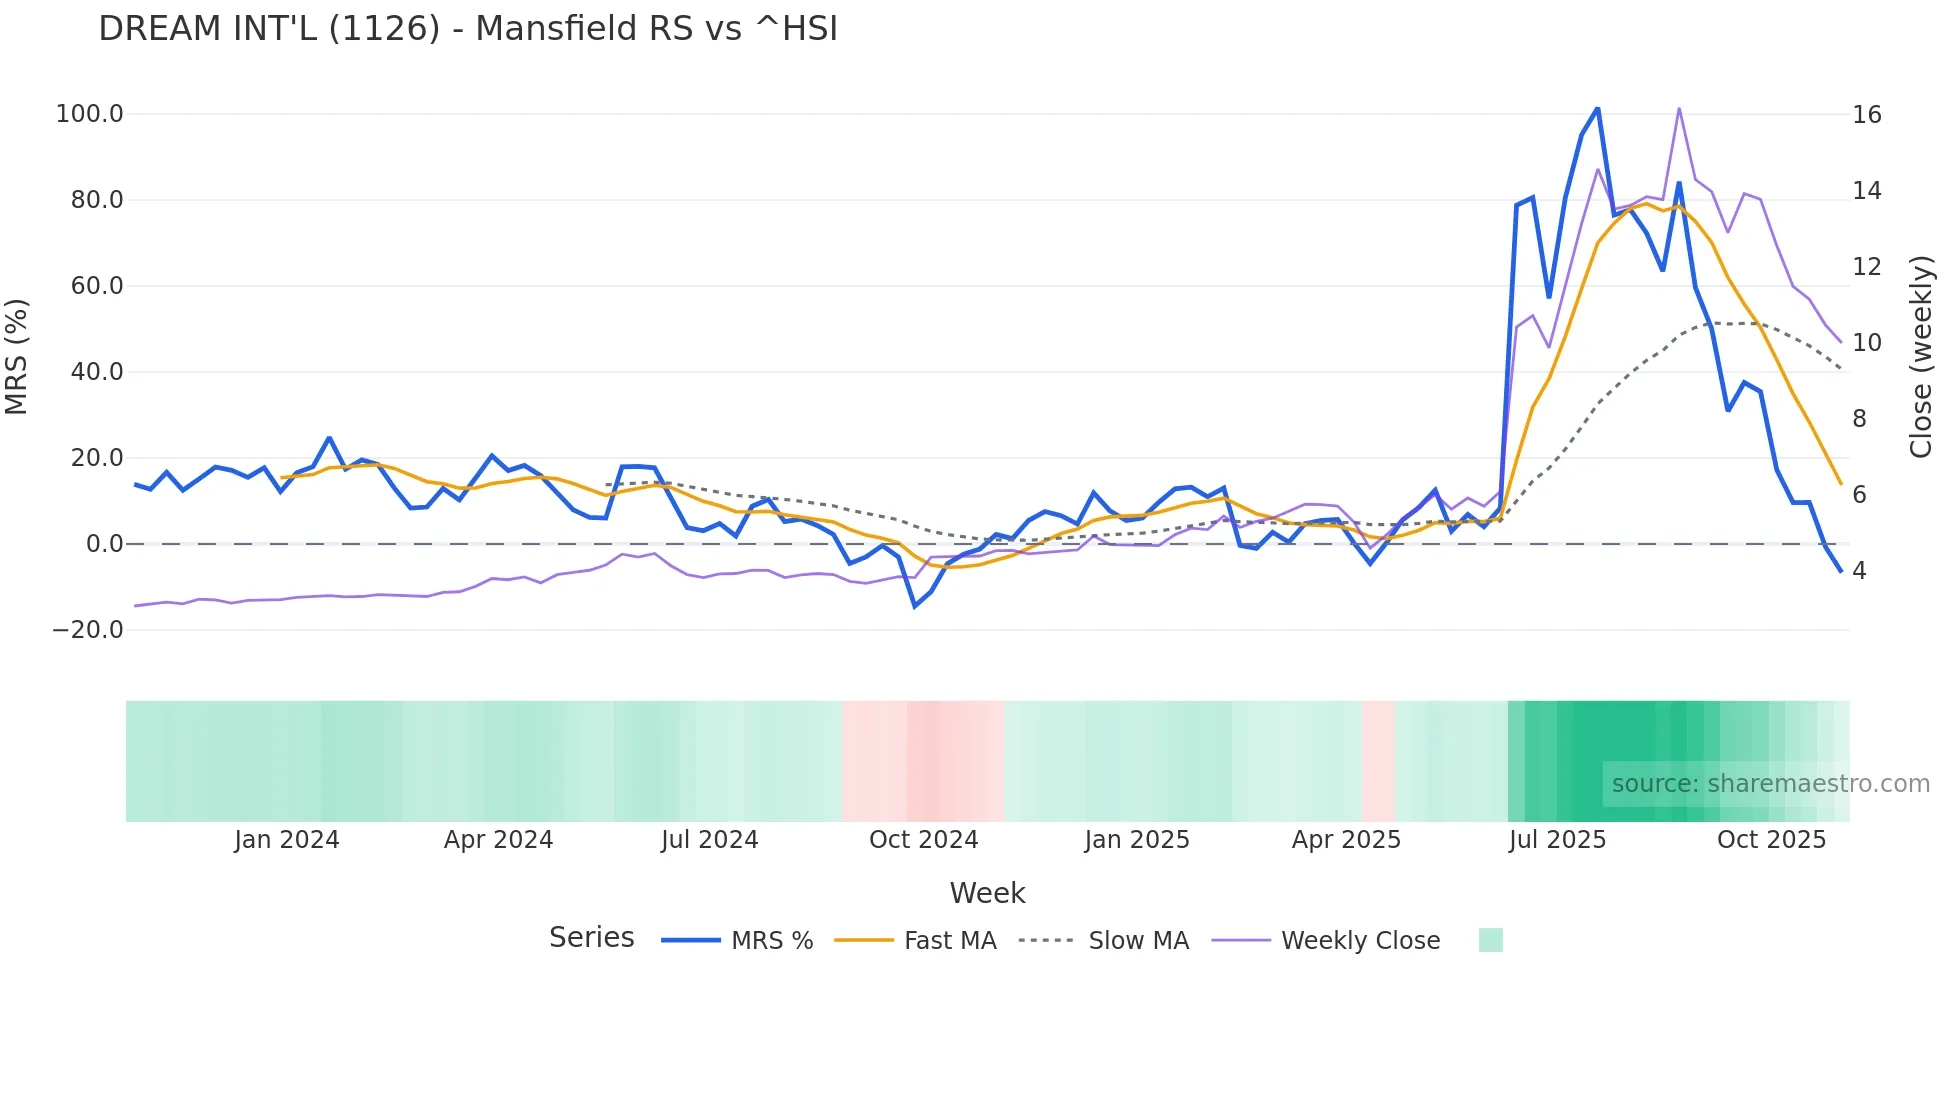The image size is (1960, 1102).
Task: Click the narrow pink heatmap band near Apr 2025
Action: pyautogui.click(x=1378, y=761)
